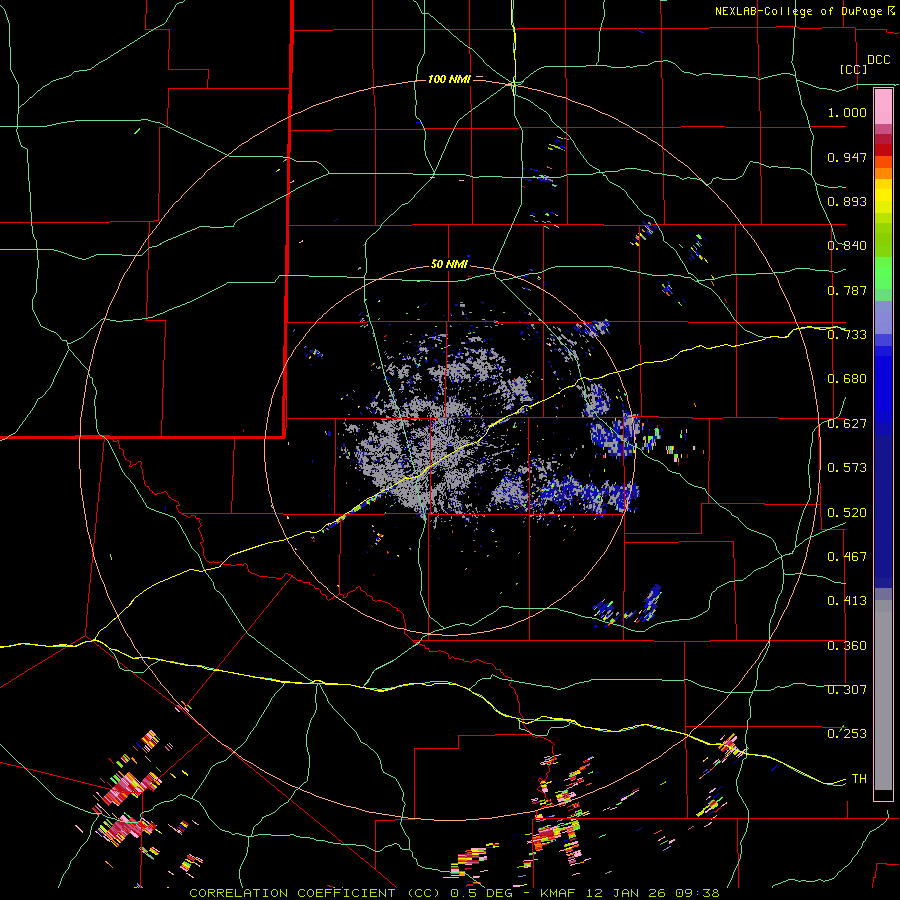The width and height of the screenshot is (900, 900).
Task: Click the black radar site dot at the ring center
Action: point(450,448)
